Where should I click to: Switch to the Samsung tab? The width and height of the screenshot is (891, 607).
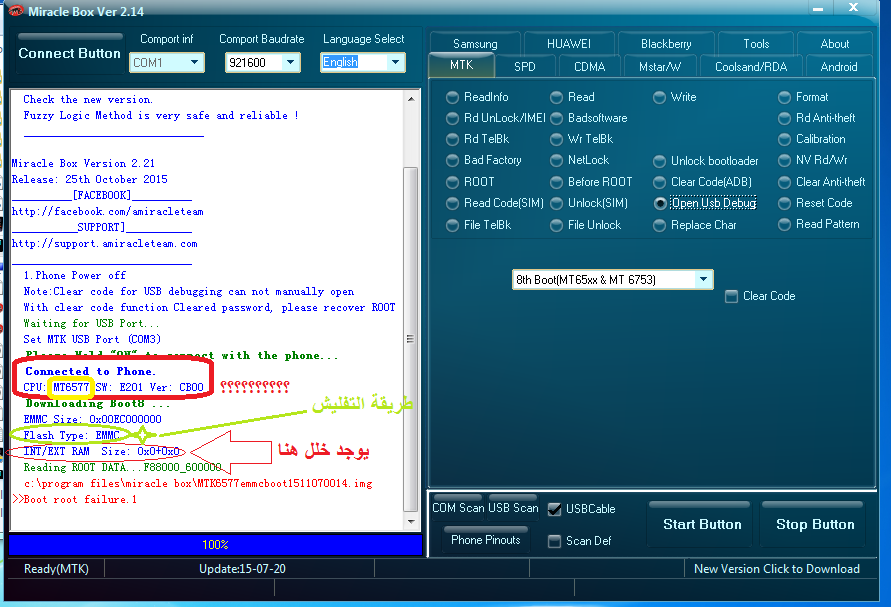pos(475,44)
